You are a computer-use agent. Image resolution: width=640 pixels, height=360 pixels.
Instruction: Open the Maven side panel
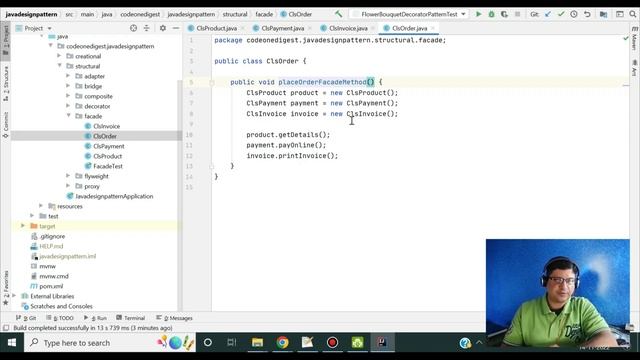tap(634, 39)
